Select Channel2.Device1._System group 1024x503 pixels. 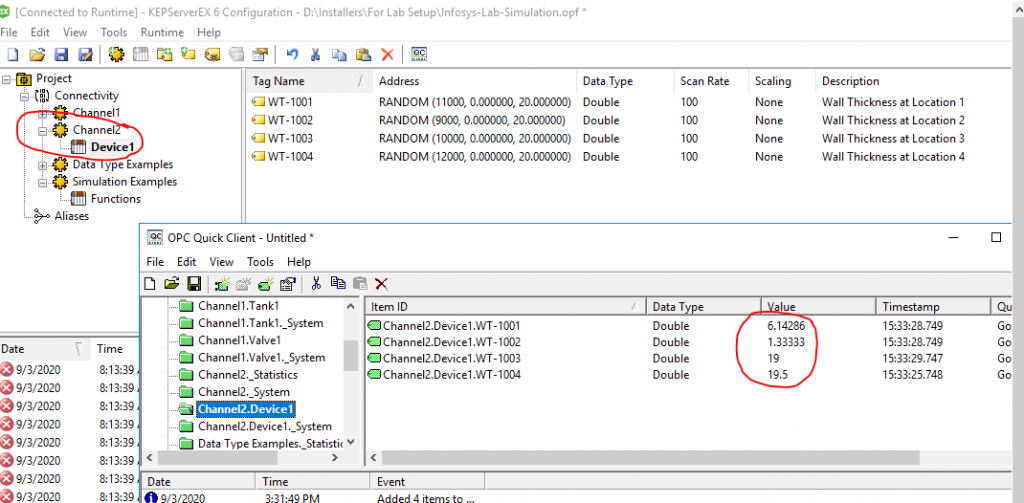264,427
